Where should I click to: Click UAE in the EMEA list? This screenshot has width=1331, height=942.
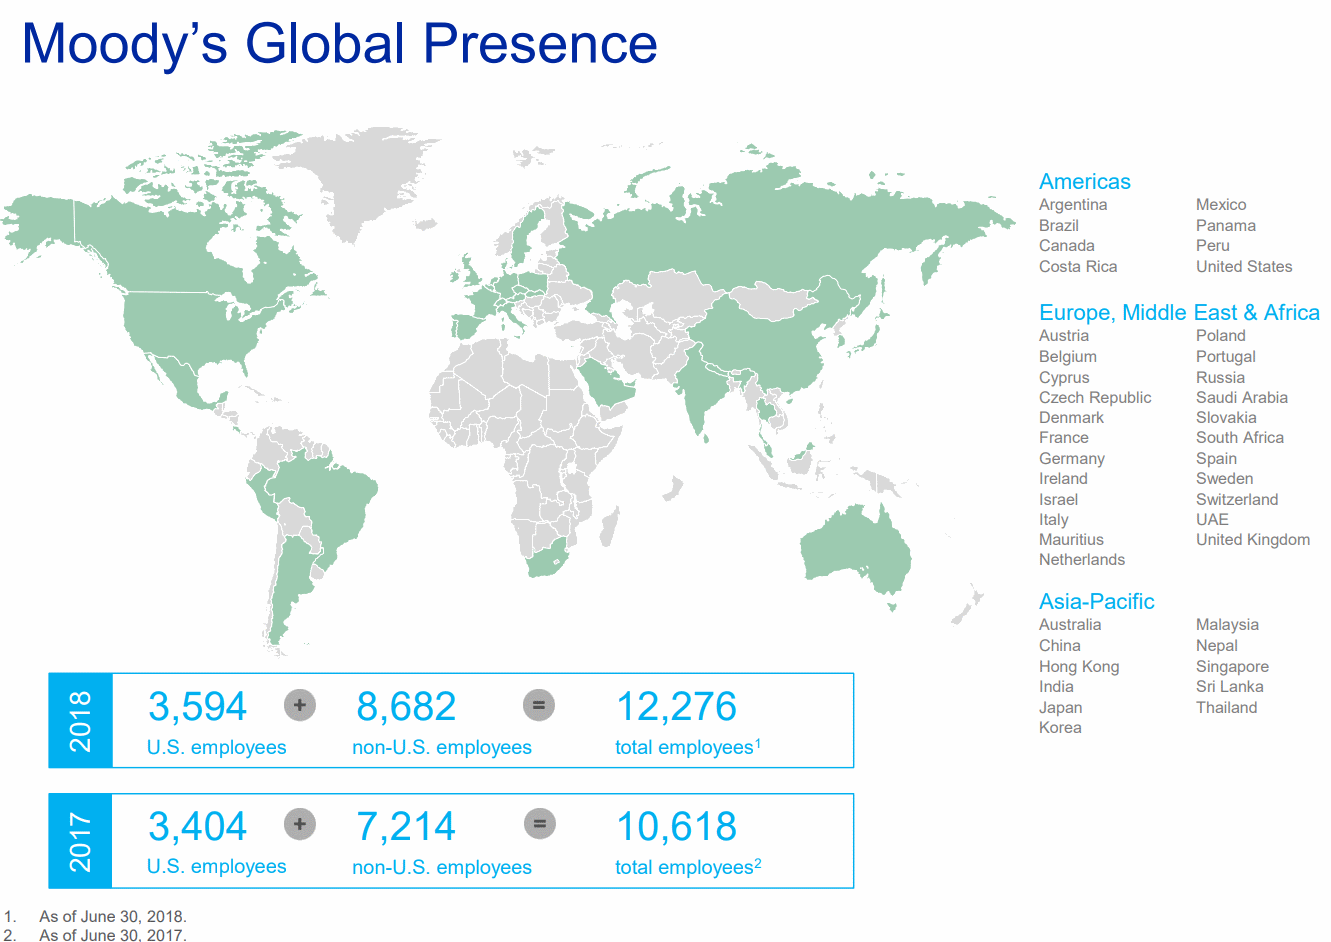[x=1212, y=520]
